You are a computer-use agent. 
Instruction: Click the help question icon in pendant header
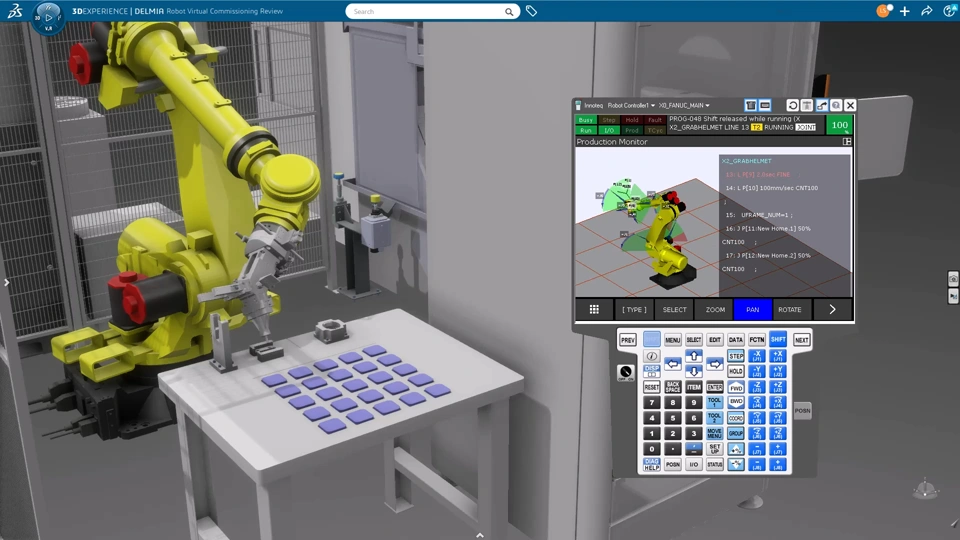[x=836, y=105]
